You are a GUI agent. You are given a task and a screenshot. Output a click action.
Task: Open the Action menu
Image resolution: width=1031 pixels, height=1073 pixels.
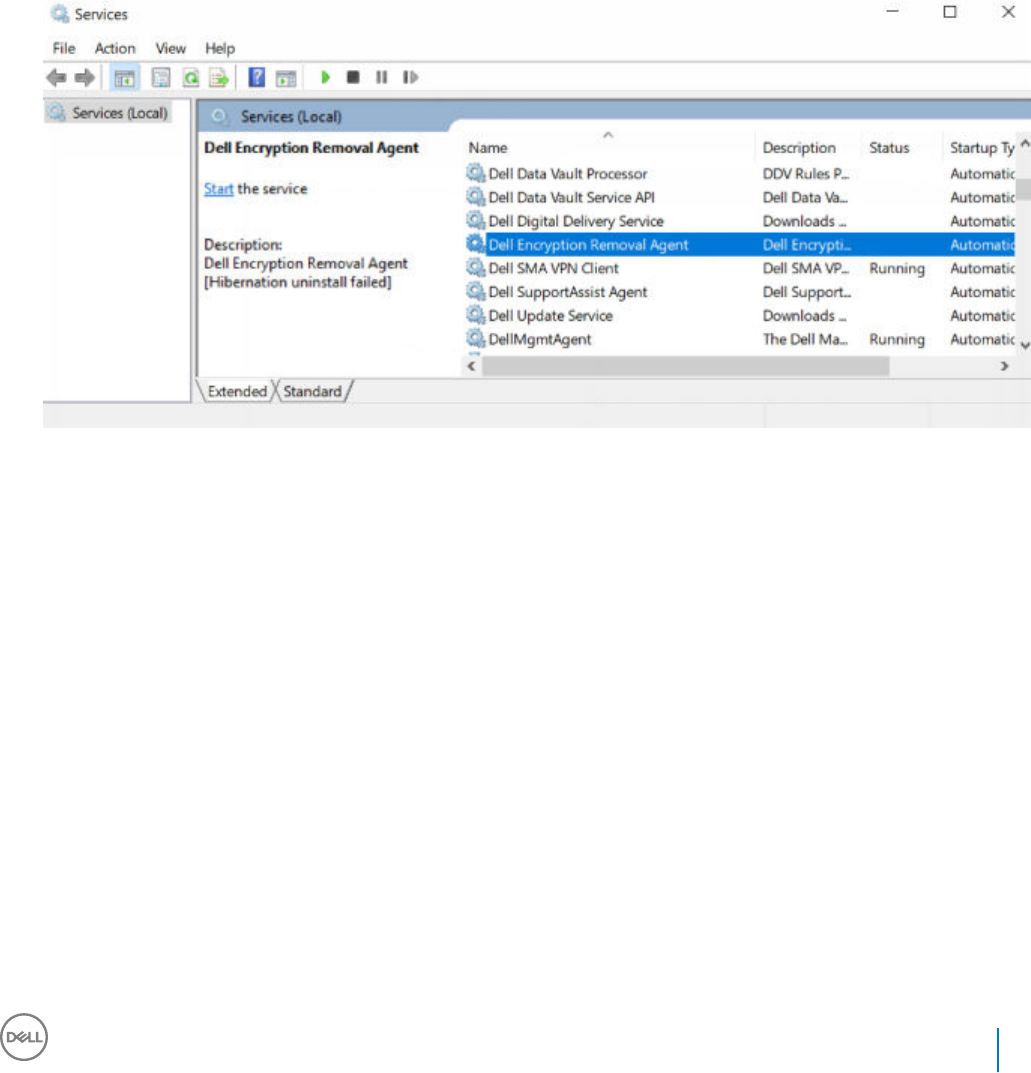pos(115,49)
